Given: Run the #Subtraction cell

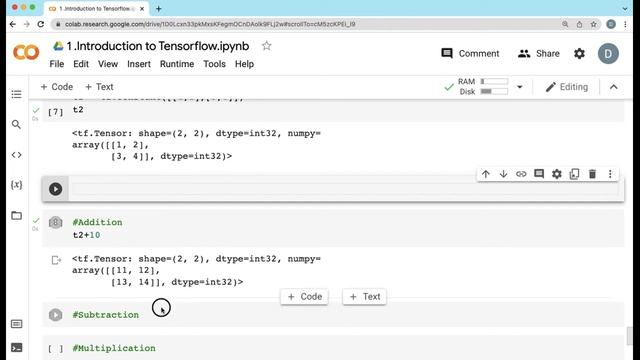Looking at the screenshot, I should click(56, 315).
